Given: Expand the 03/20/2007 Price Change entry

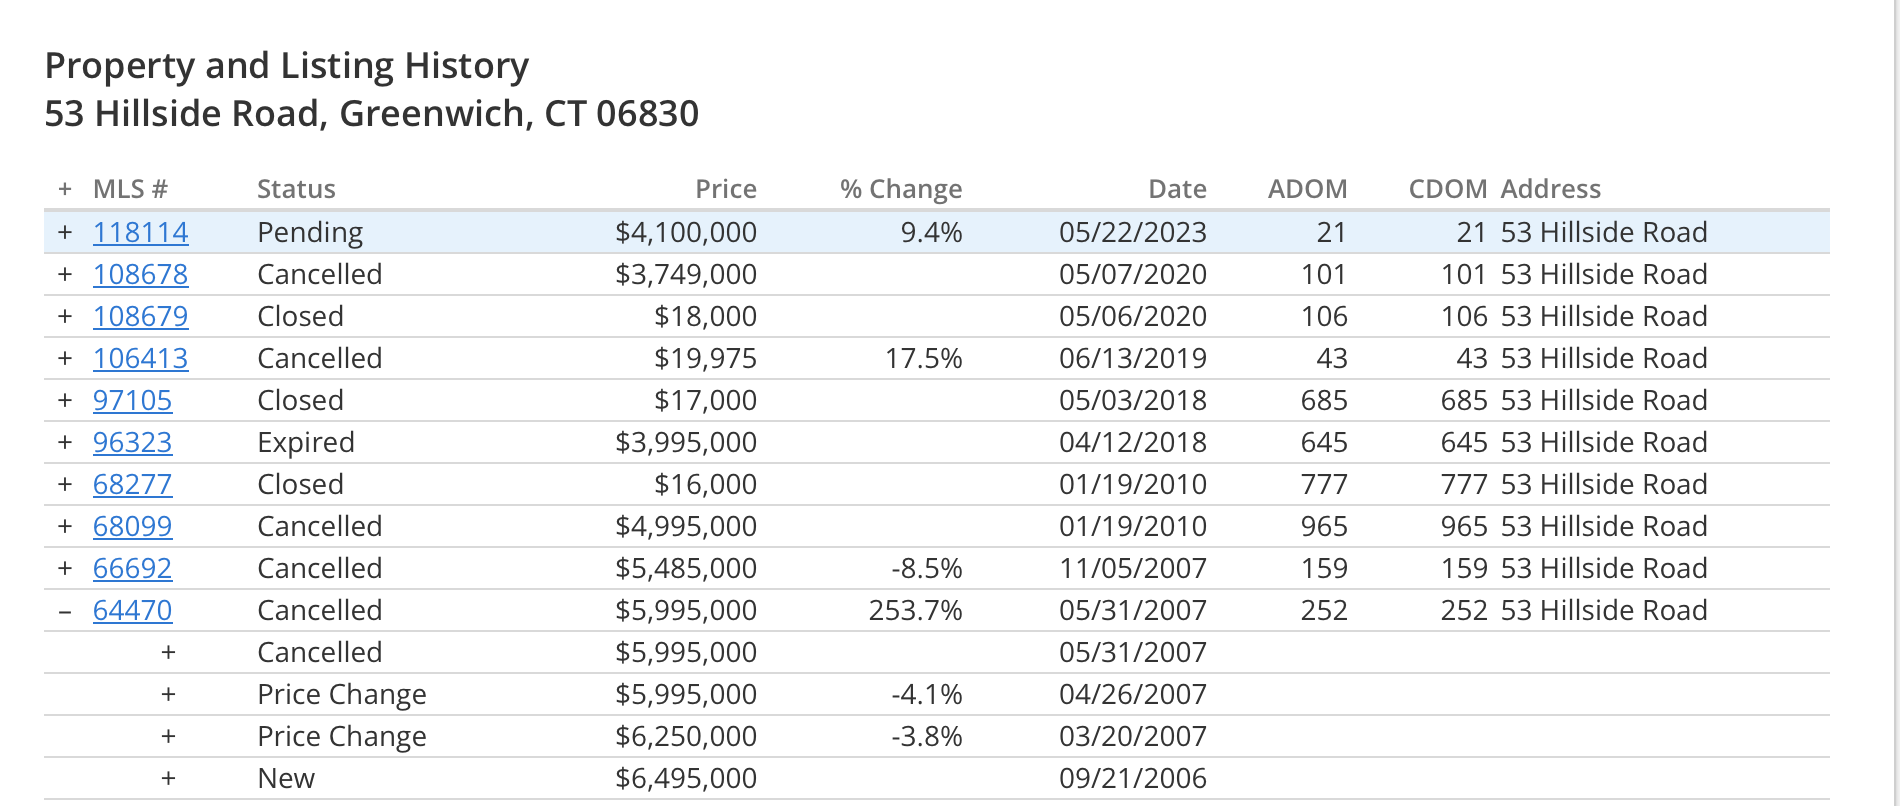Looking at the screenshot, I should coord(168,736).
